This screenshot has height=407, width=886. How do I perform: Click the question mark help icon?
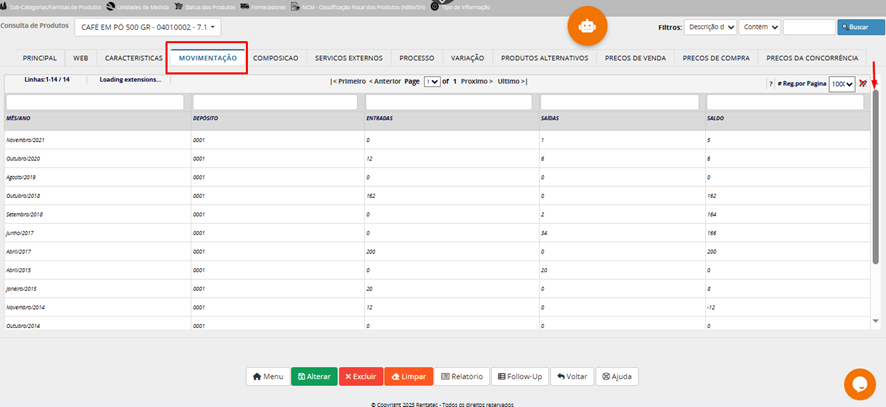[x=771, y=84]
